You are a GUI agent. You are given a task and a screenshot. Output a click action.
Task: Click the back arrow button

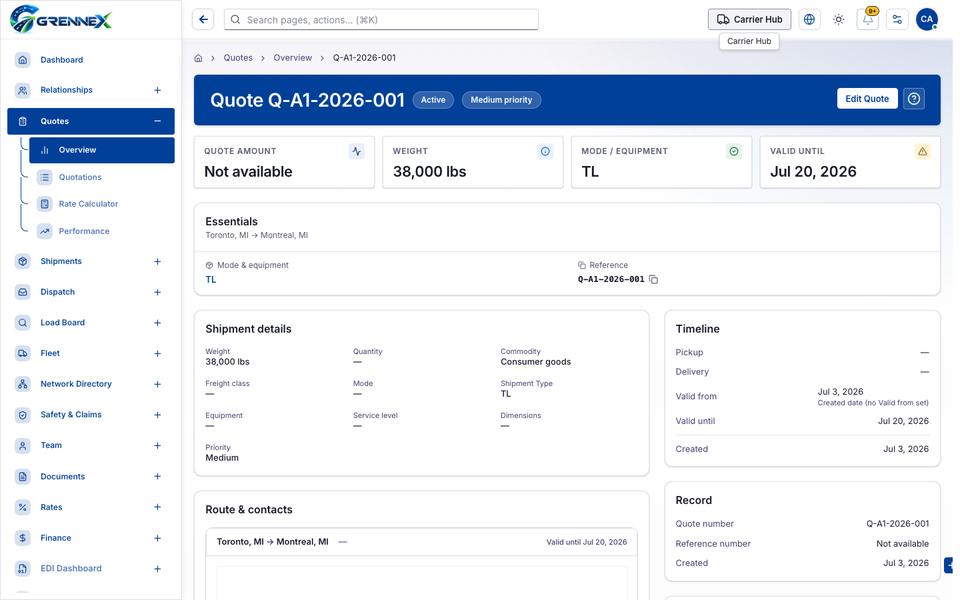click(x=203, y=20)
